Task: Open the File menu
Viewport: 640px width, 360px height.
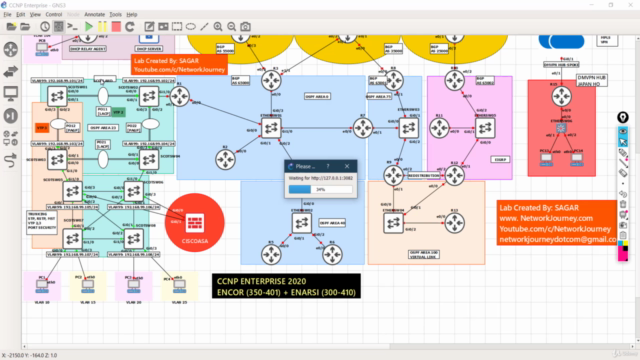Action: [x=7, y=14]
